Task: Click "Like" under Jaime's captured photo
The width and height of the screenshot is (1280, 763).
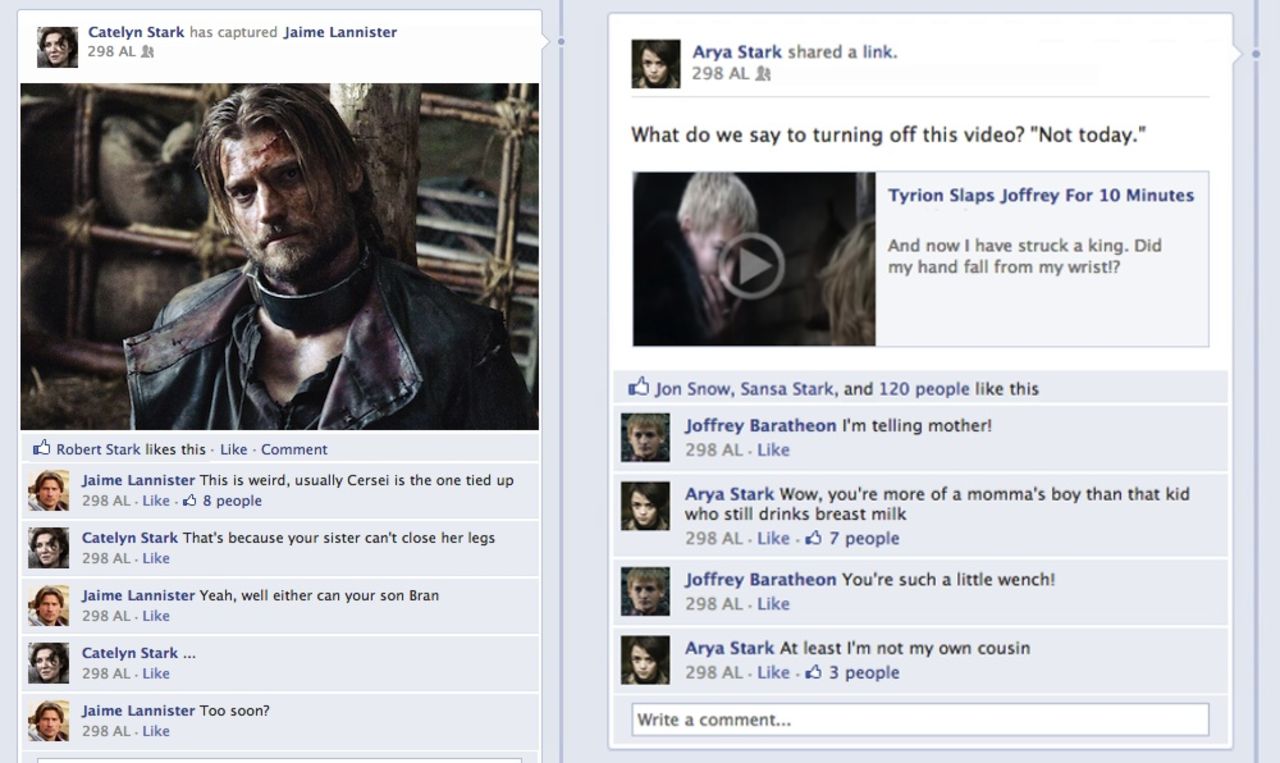Action: pyautogui.click(x=233, y=449)
